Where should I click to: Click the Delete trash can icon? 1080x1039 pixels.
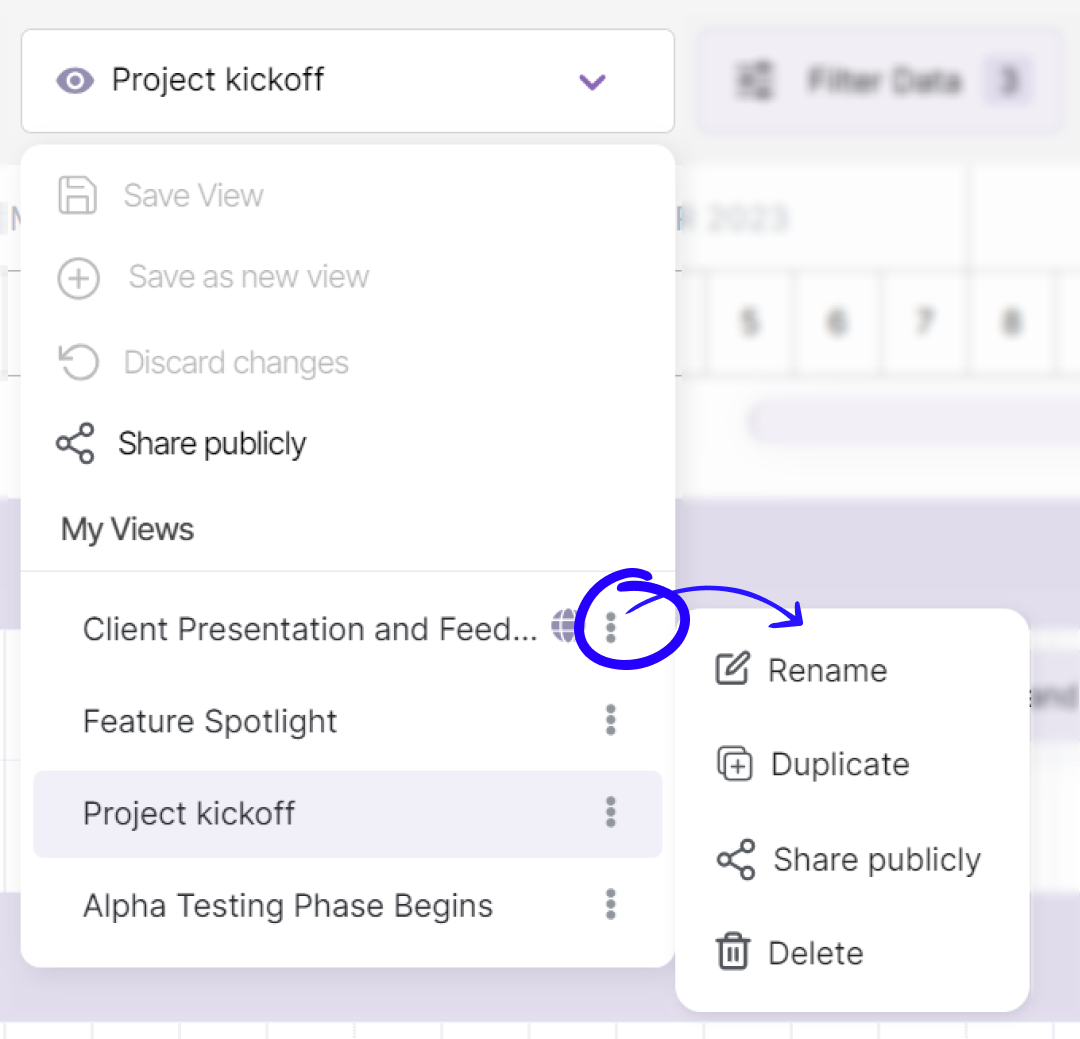coord(734,952)
